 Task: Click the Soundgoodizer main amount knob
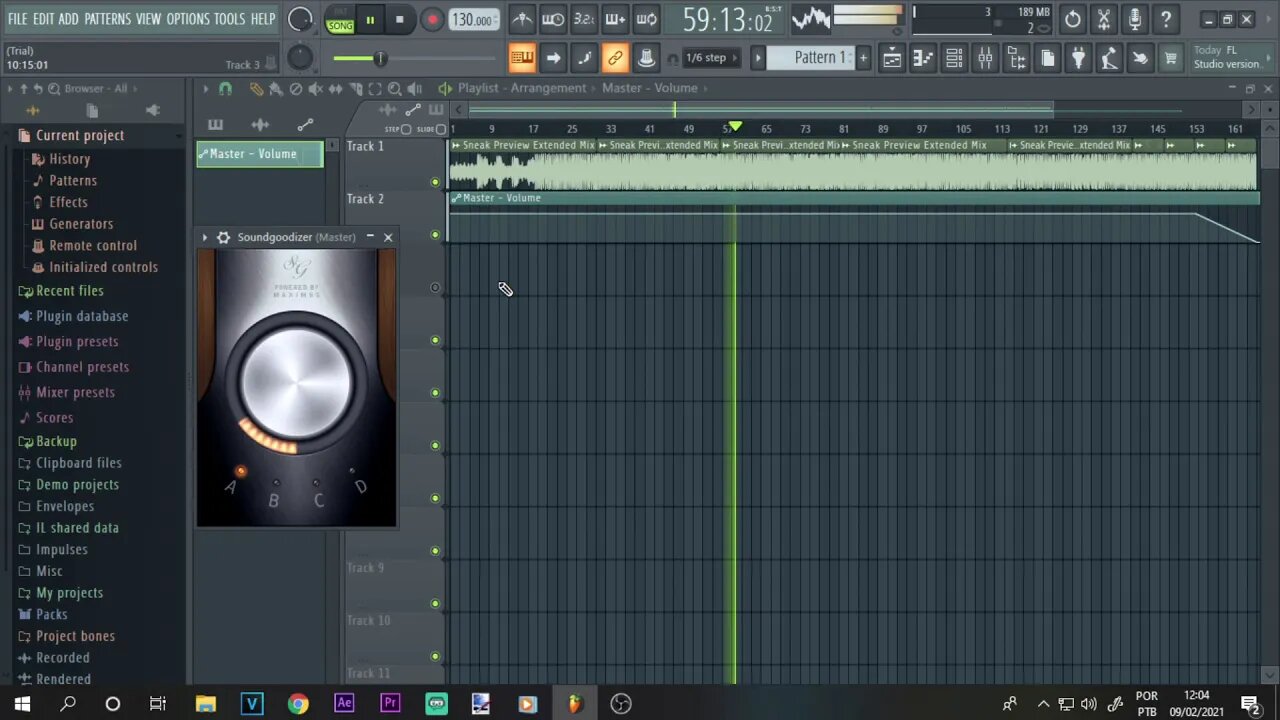[x=296, y=382]
